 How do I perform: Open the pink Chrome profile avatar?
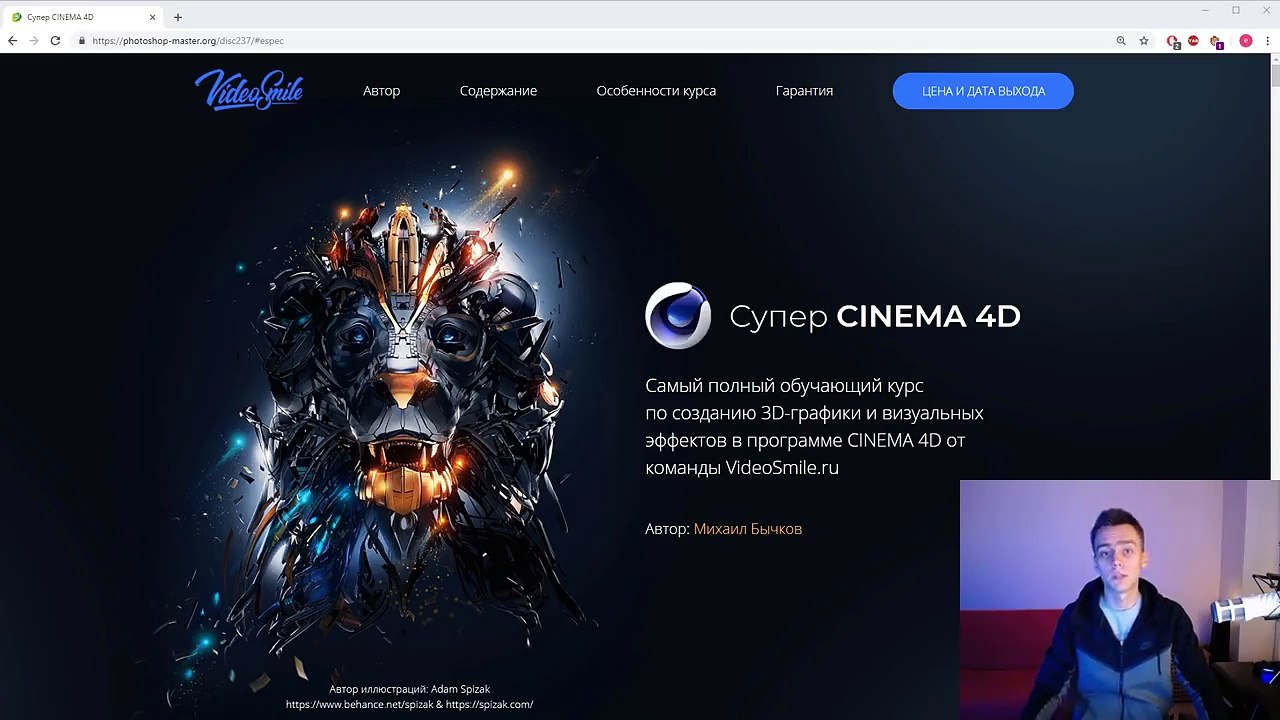coord(1245,41)
